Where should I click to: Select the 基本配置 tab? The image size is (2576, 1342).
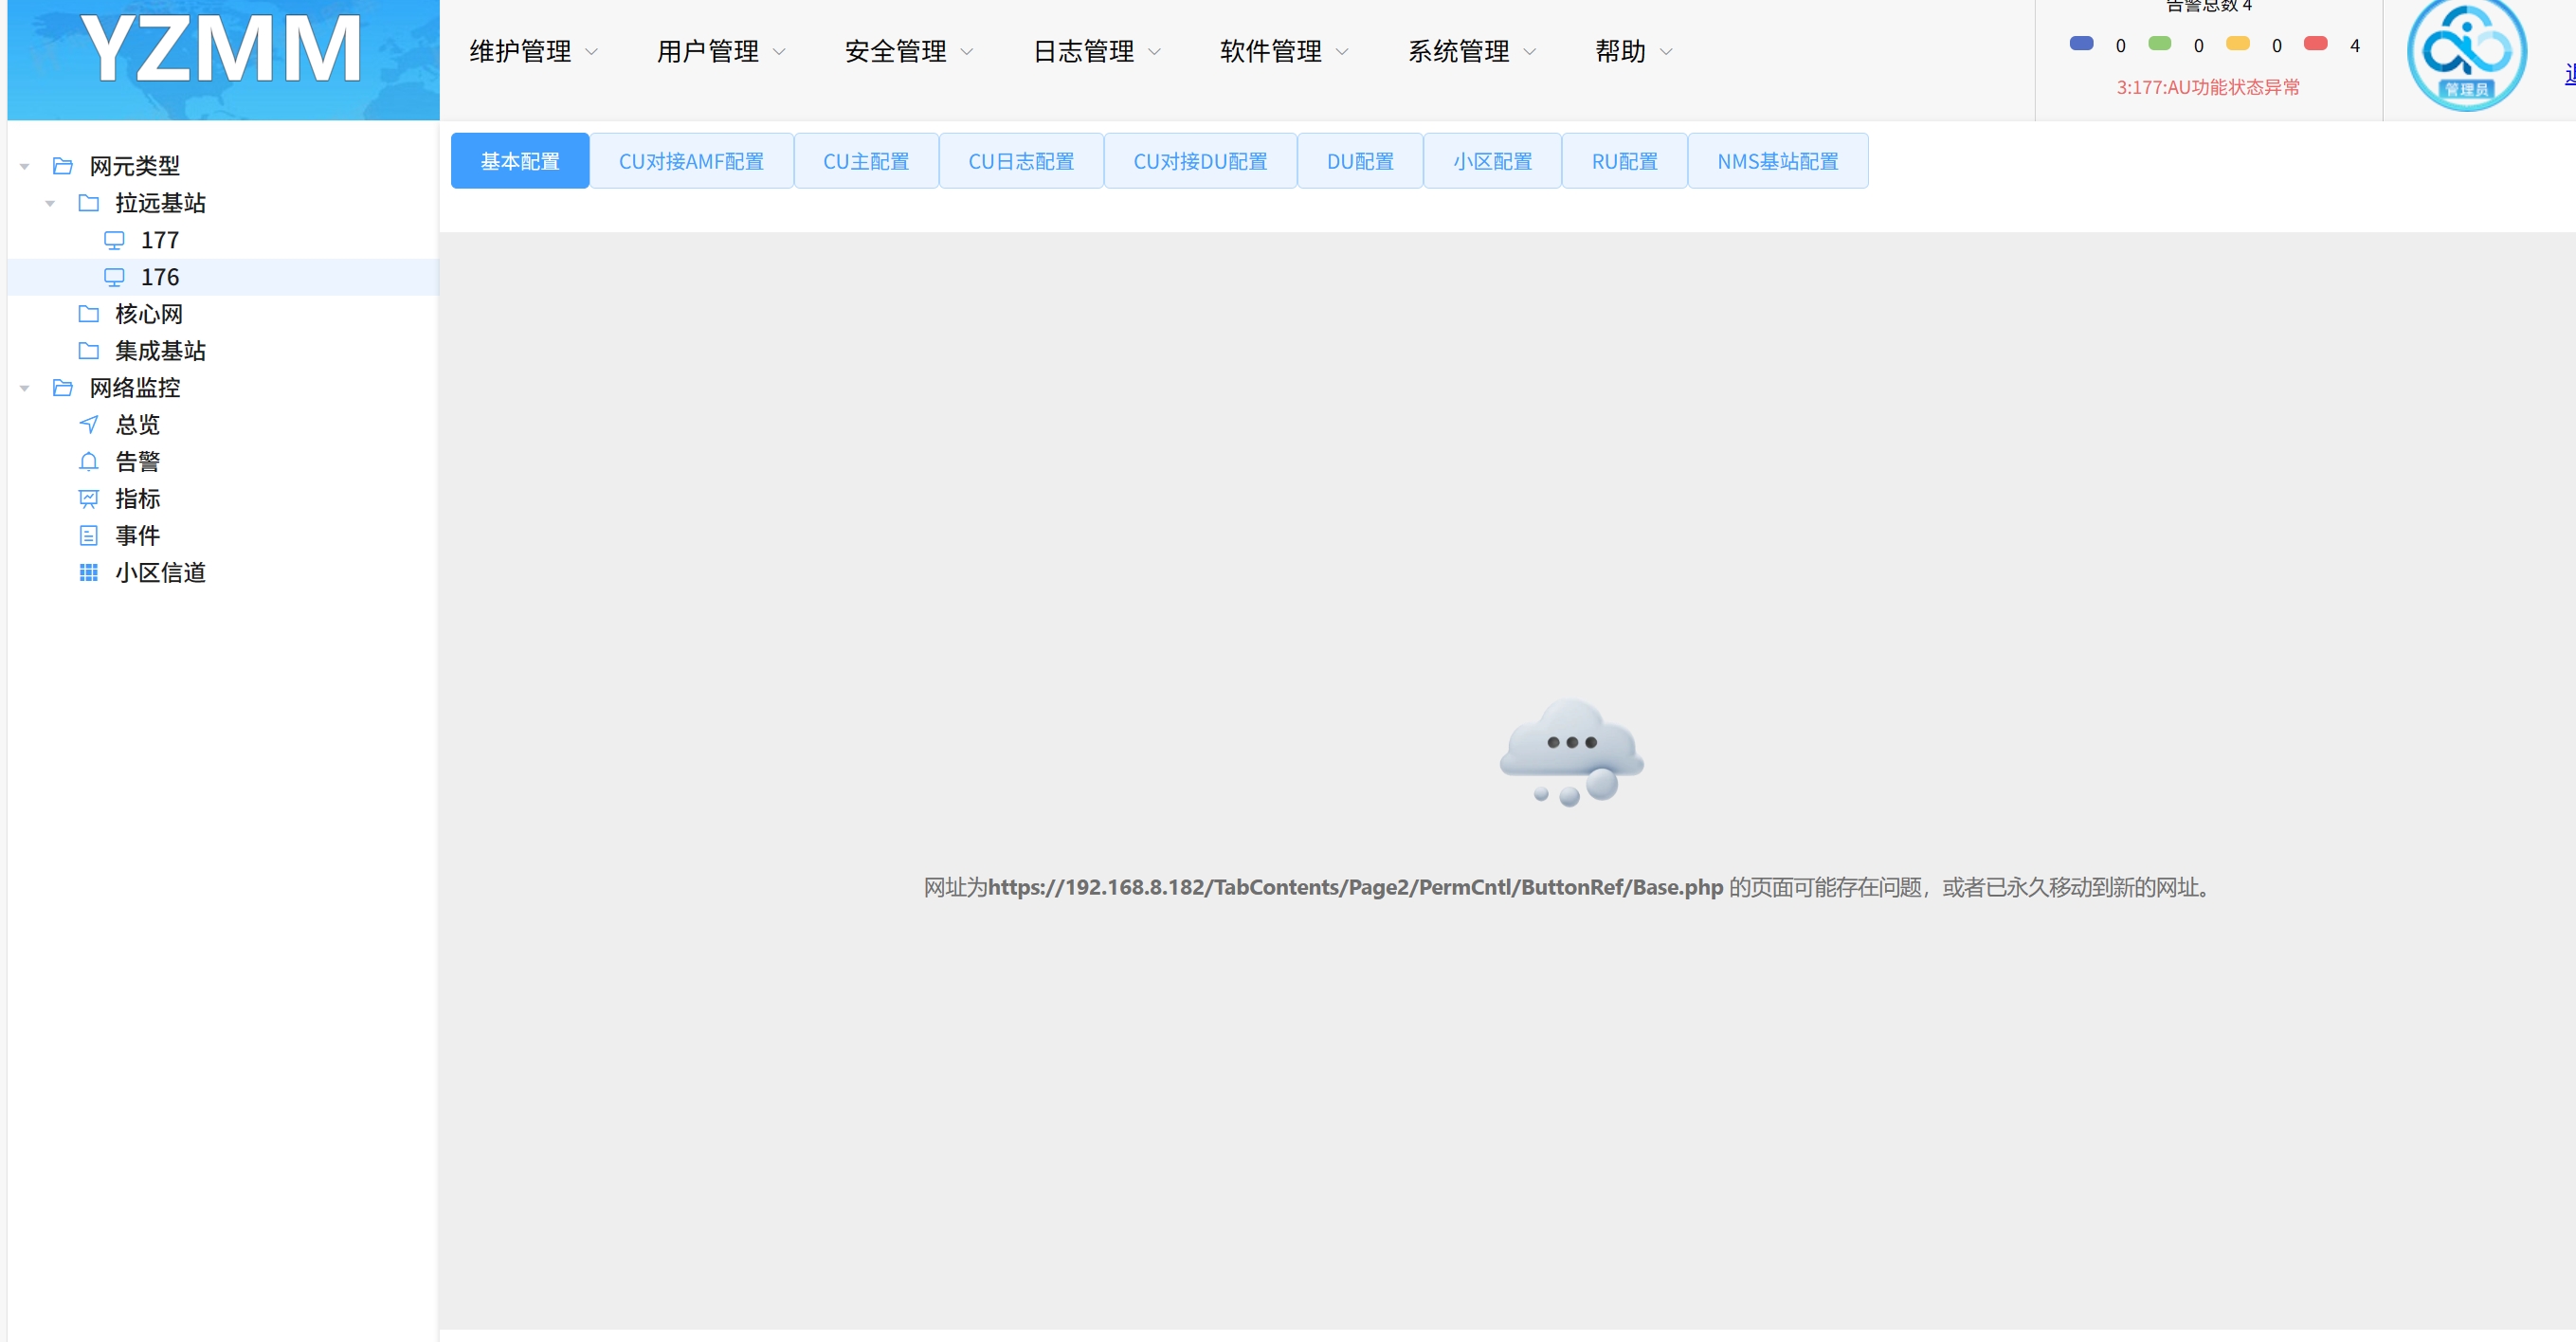[520, 161]
